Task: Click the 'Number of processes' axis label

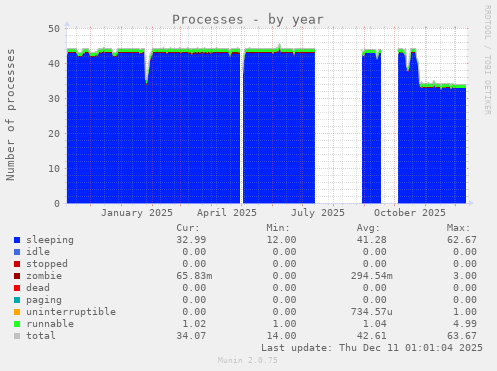Action: pyautogui.click(x=11, y=115)
